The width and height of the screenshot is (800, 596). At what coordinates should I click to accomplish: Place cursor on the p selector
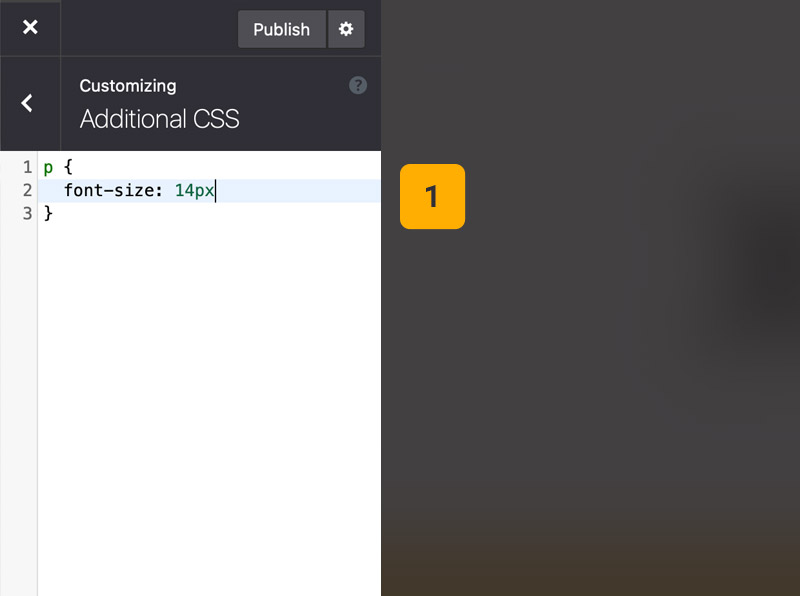pyautogui.click(x=48, y=167)
